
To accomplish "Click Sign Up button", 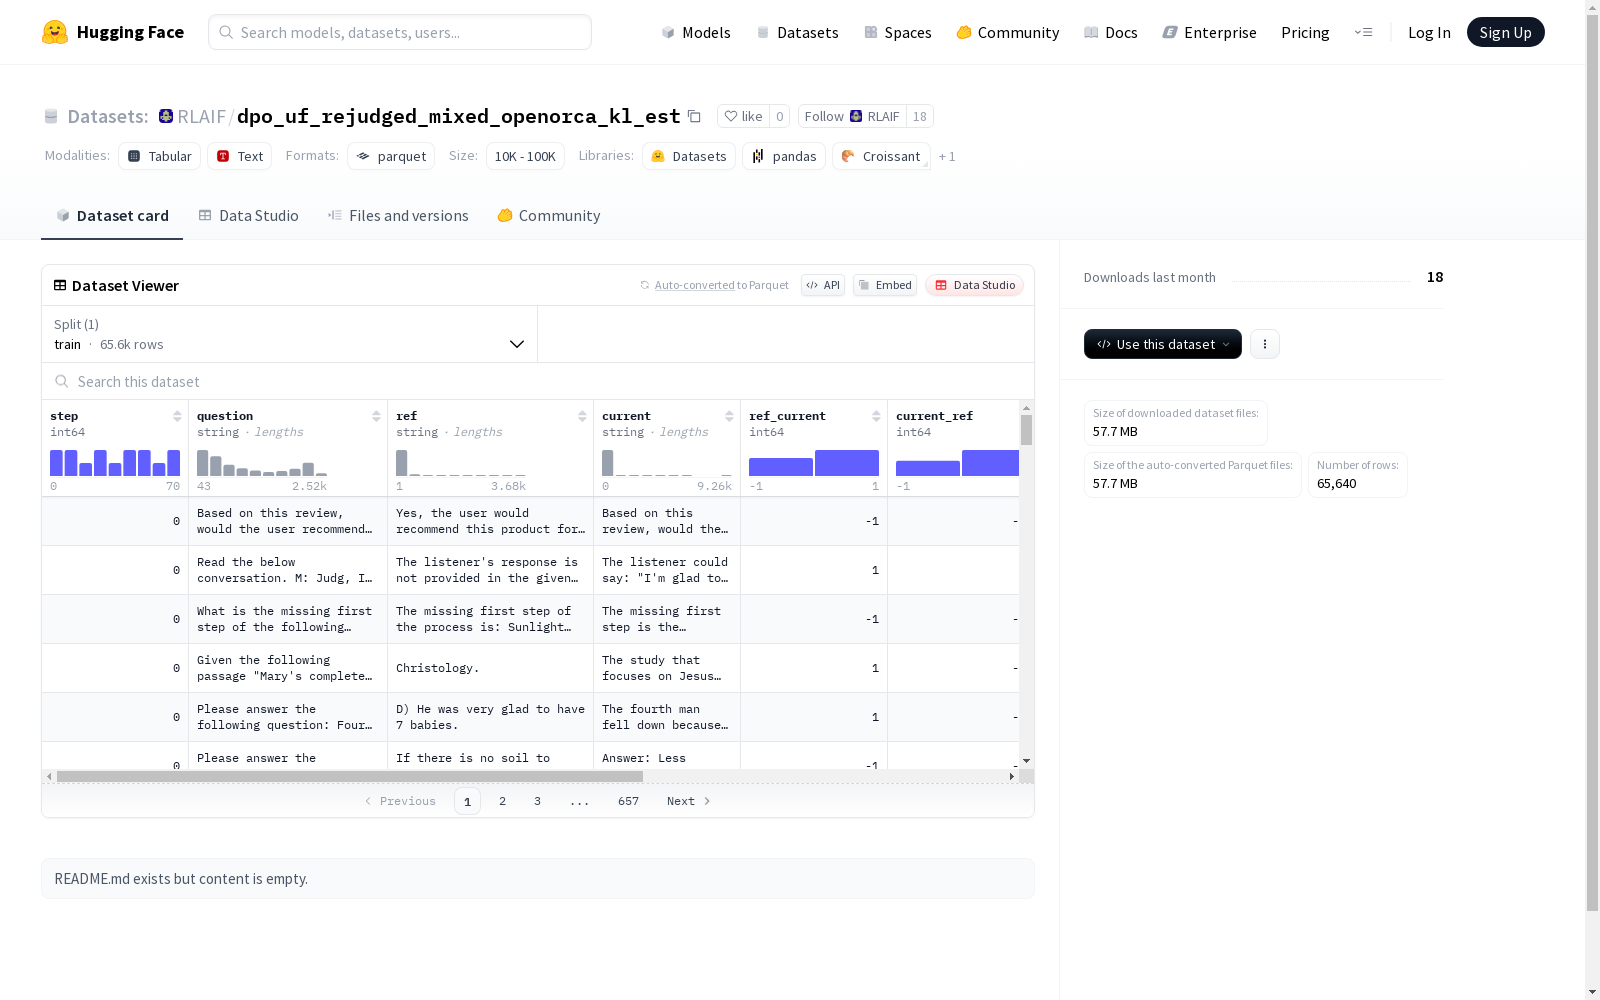I will coord(1505,32).
